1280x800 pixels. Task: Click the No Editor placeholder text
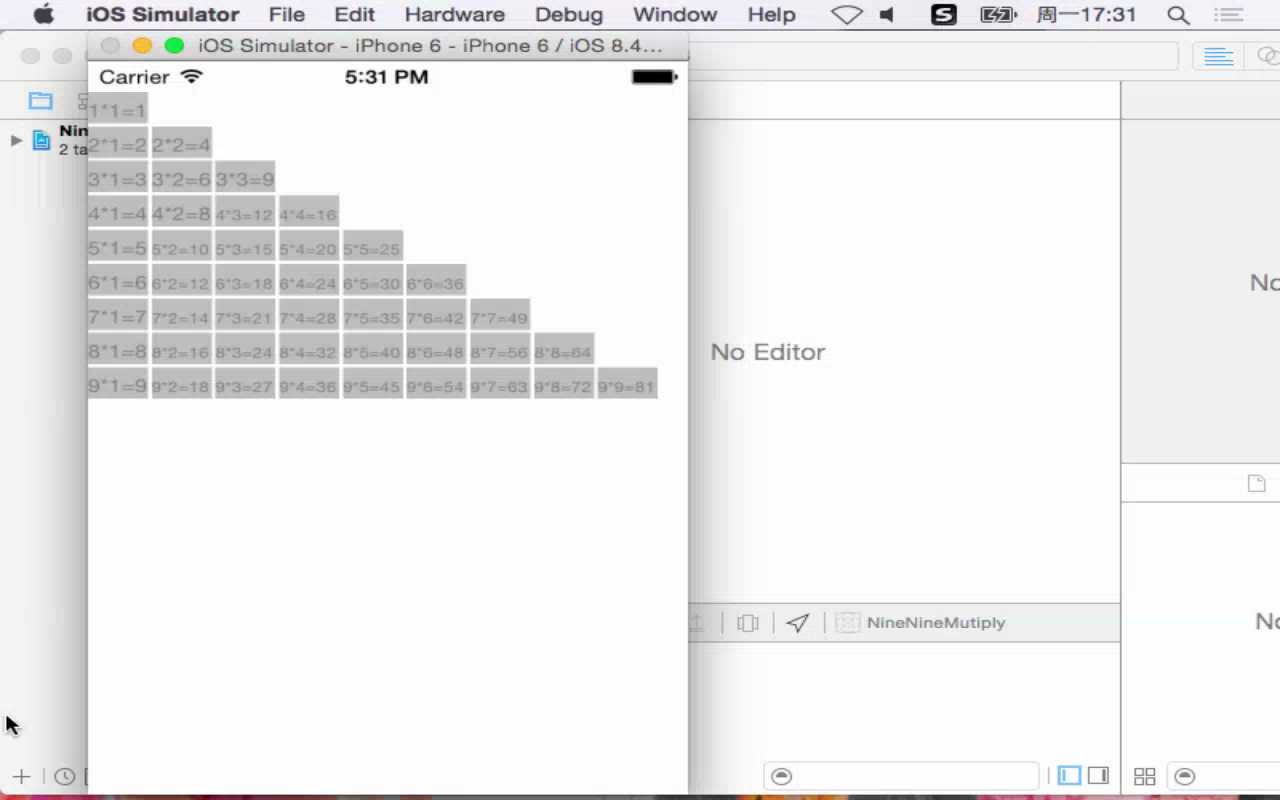(768, 352)
